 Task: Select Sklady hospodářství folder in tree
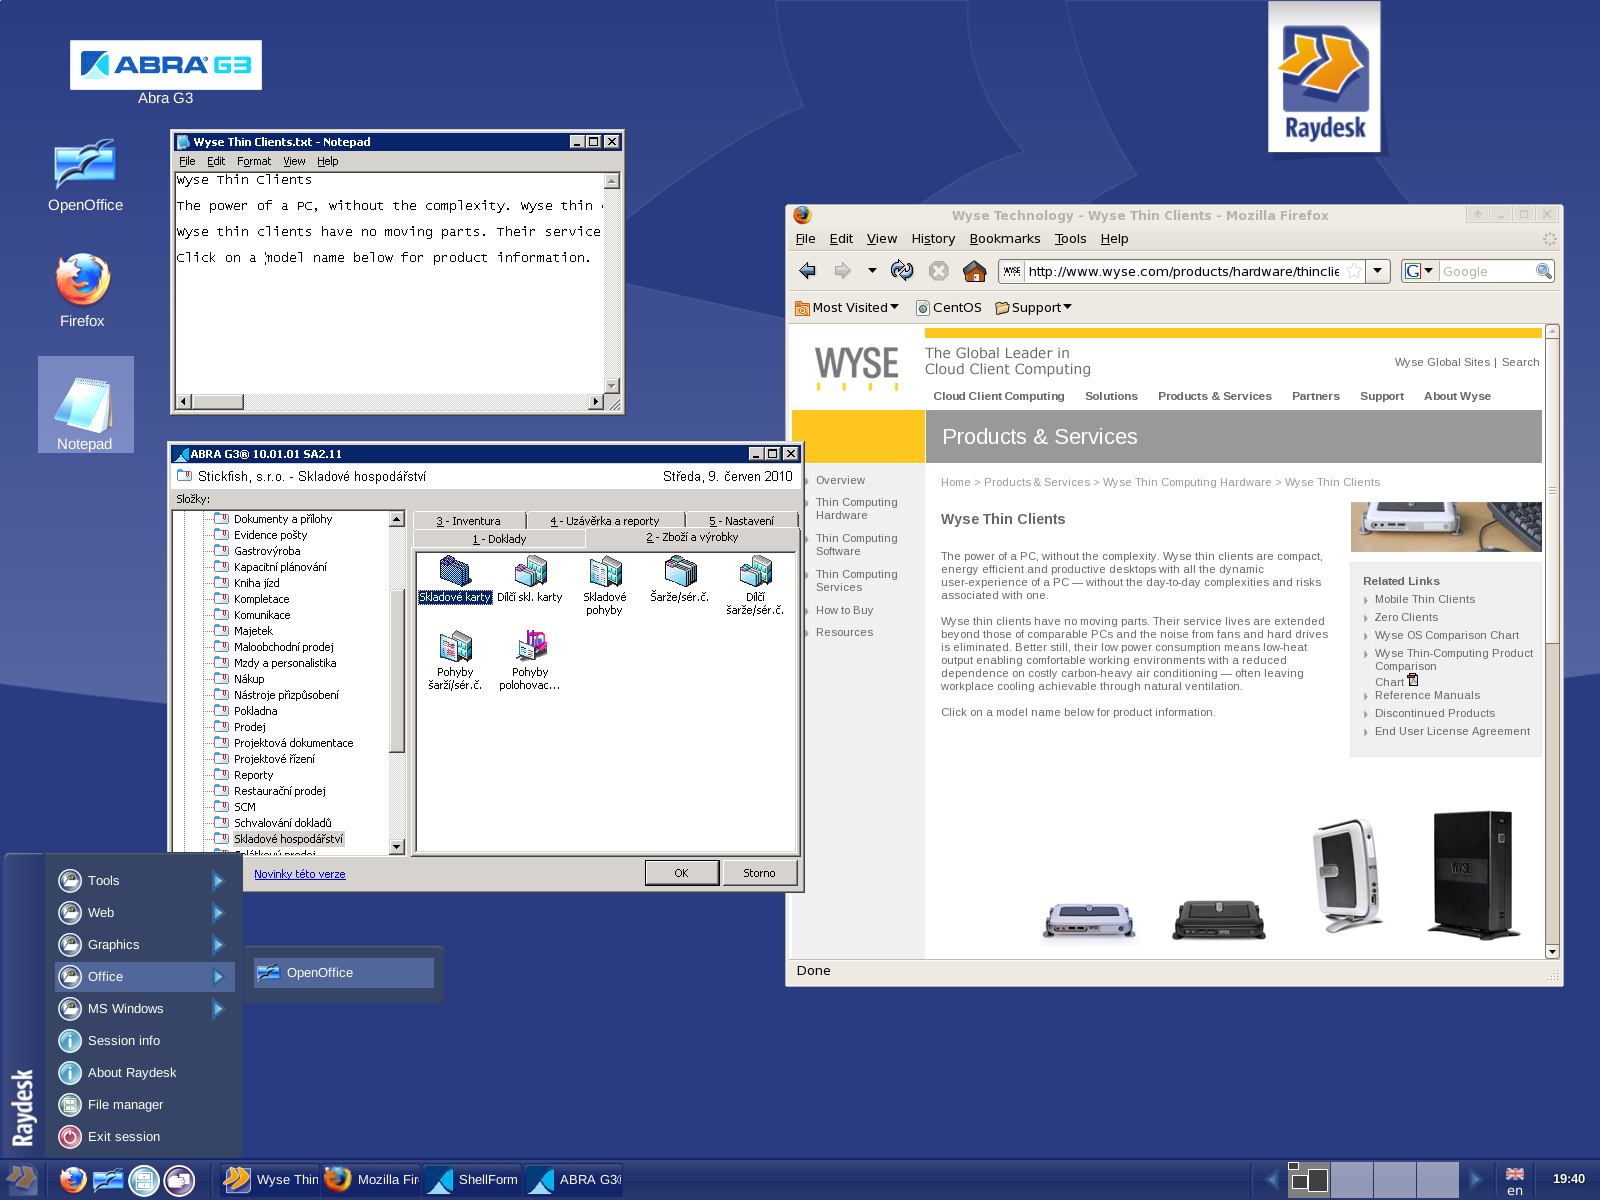click(x=288, y=839)
